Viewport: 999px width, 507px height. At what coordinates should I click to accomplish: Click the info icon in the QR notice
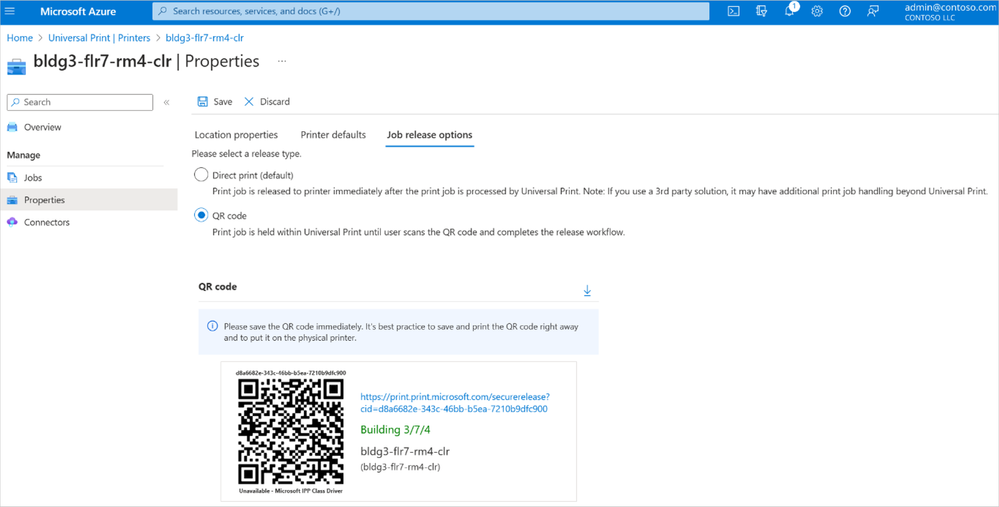213,326
